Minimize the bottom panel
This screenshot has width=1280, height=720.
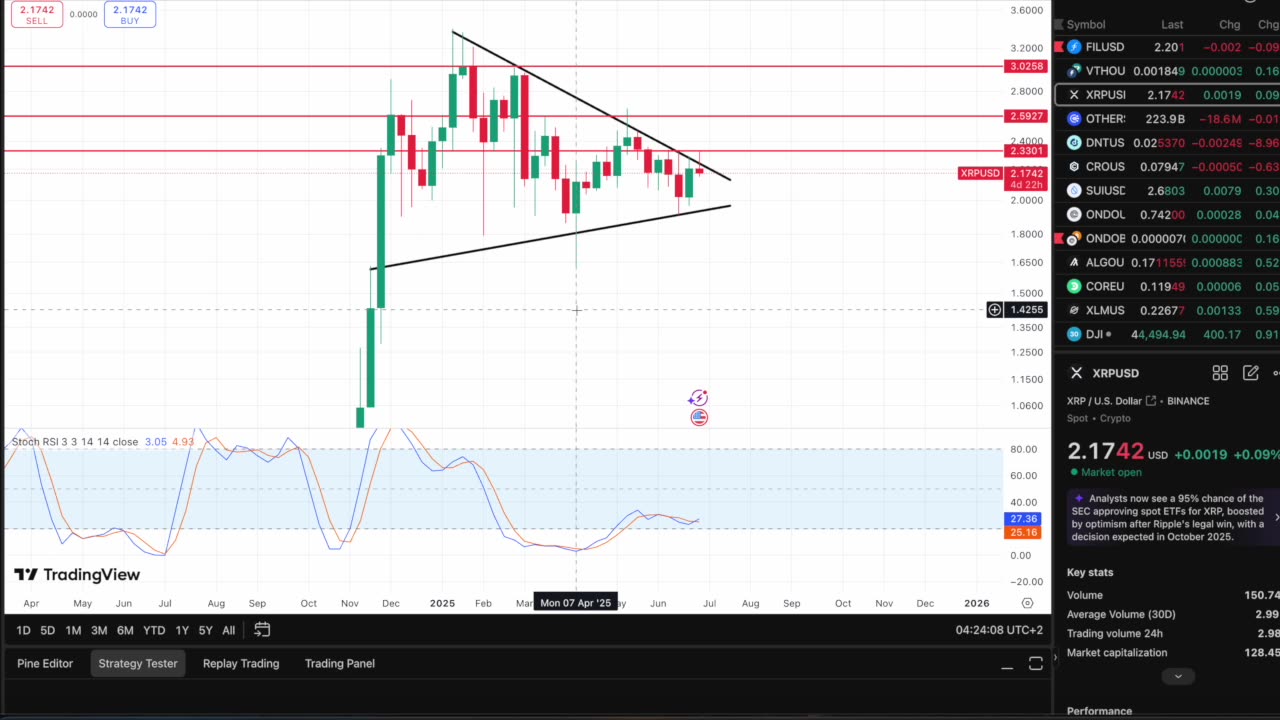point(1007,664)
